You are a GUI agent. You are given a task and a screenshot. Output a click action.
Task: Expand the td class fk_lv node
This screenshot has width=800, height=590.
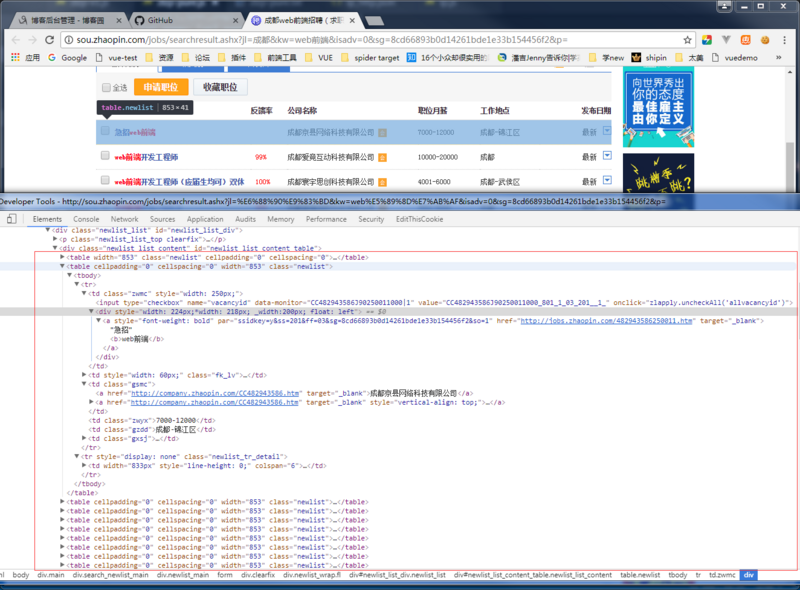click(x=84, y=375)
